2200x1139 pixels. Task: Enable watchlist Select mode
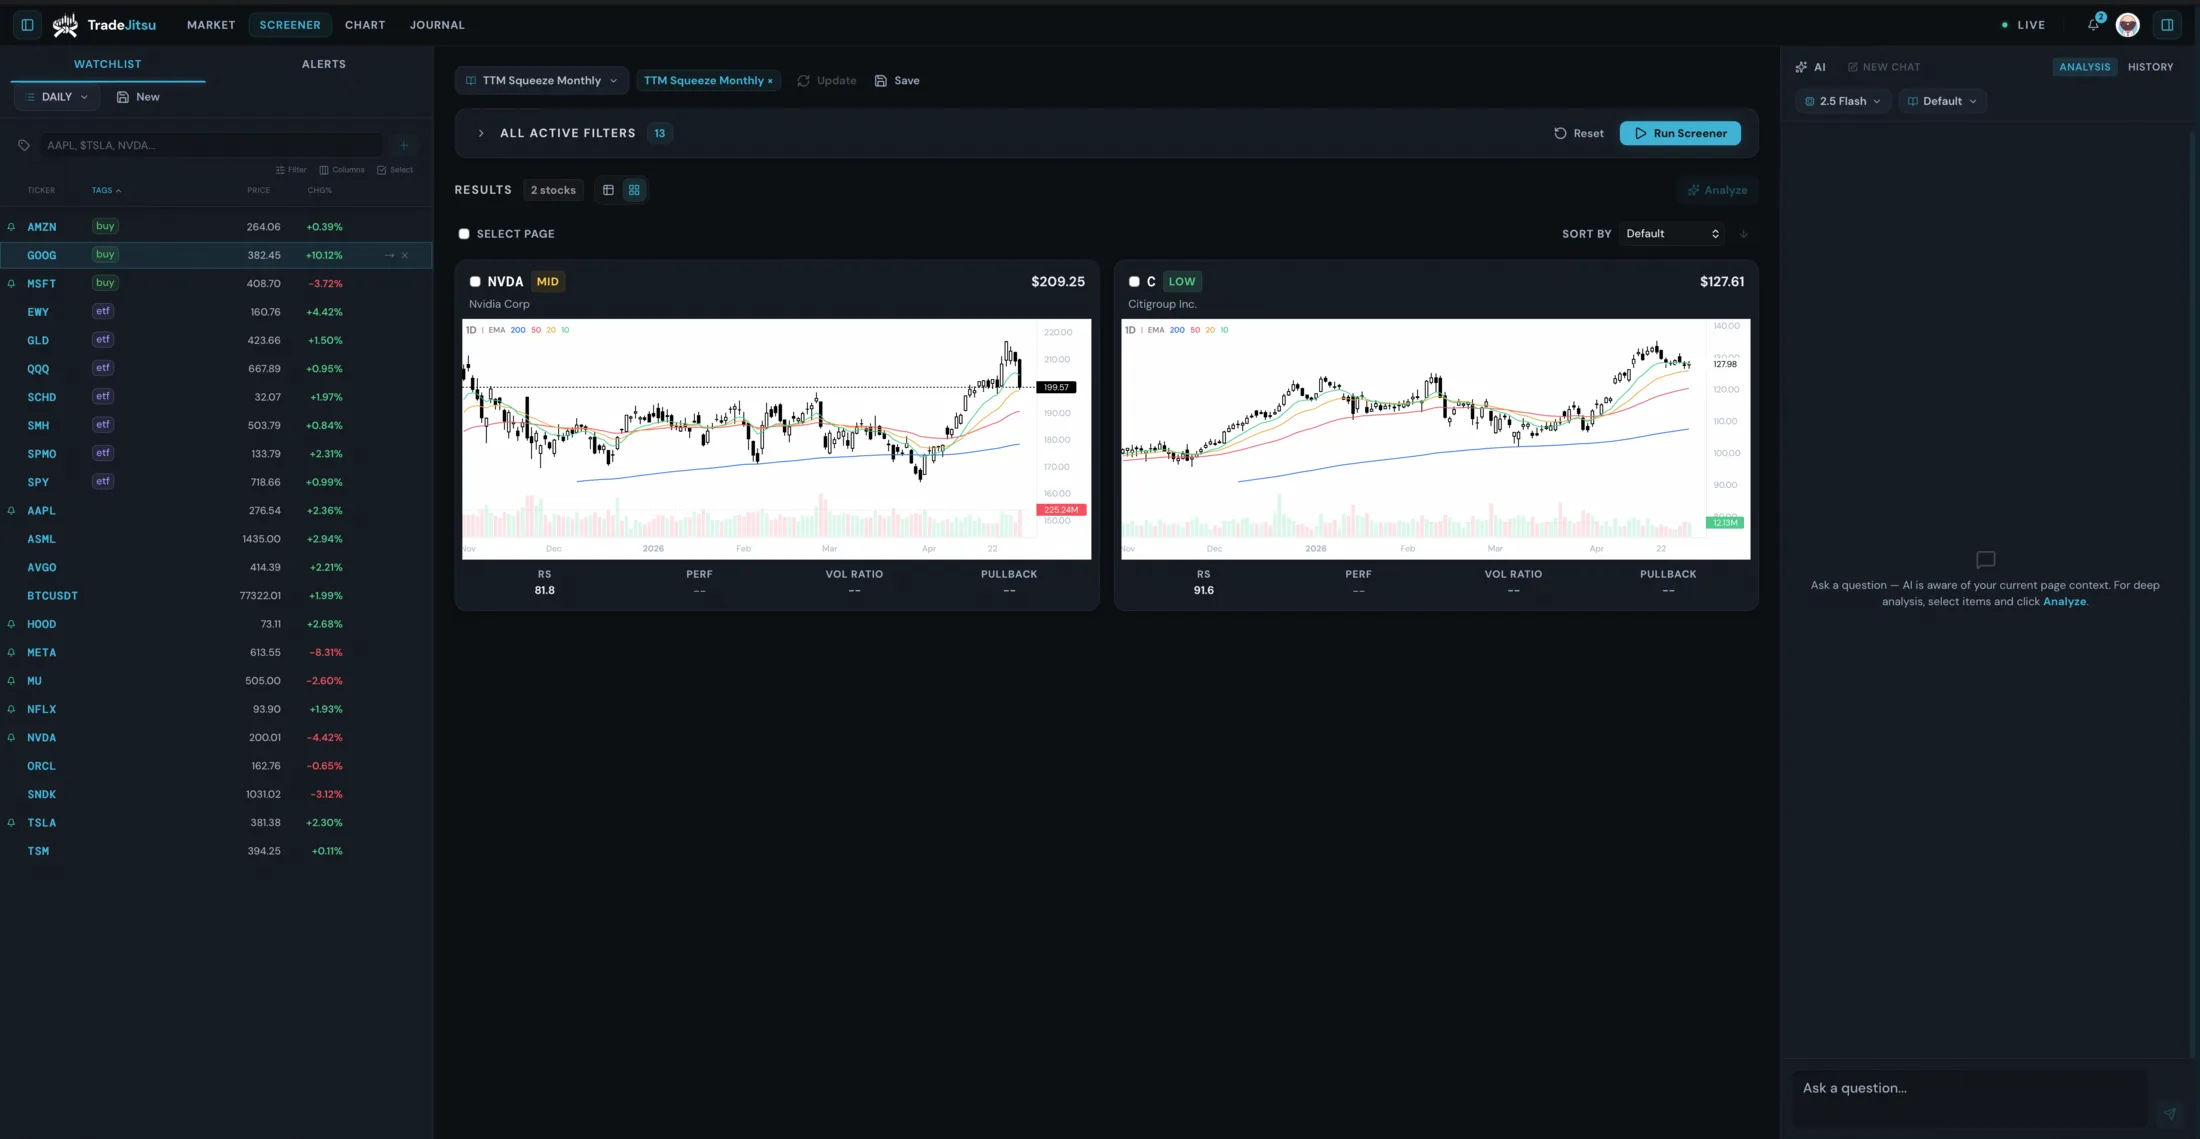[x=395, y=170]
